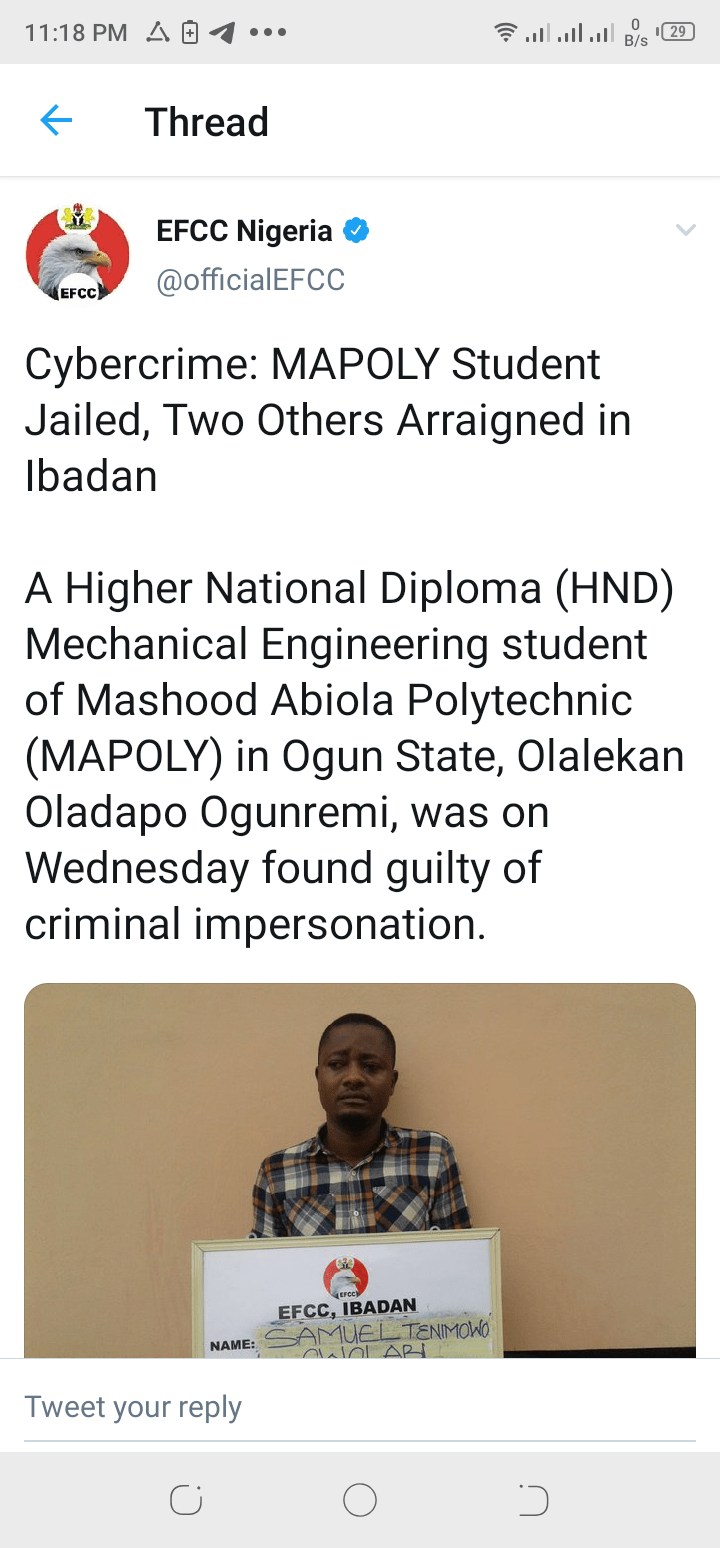Open recent apps from navigation bar
This screenshot has width=720, height=1548.
(x=186, y=1500)
